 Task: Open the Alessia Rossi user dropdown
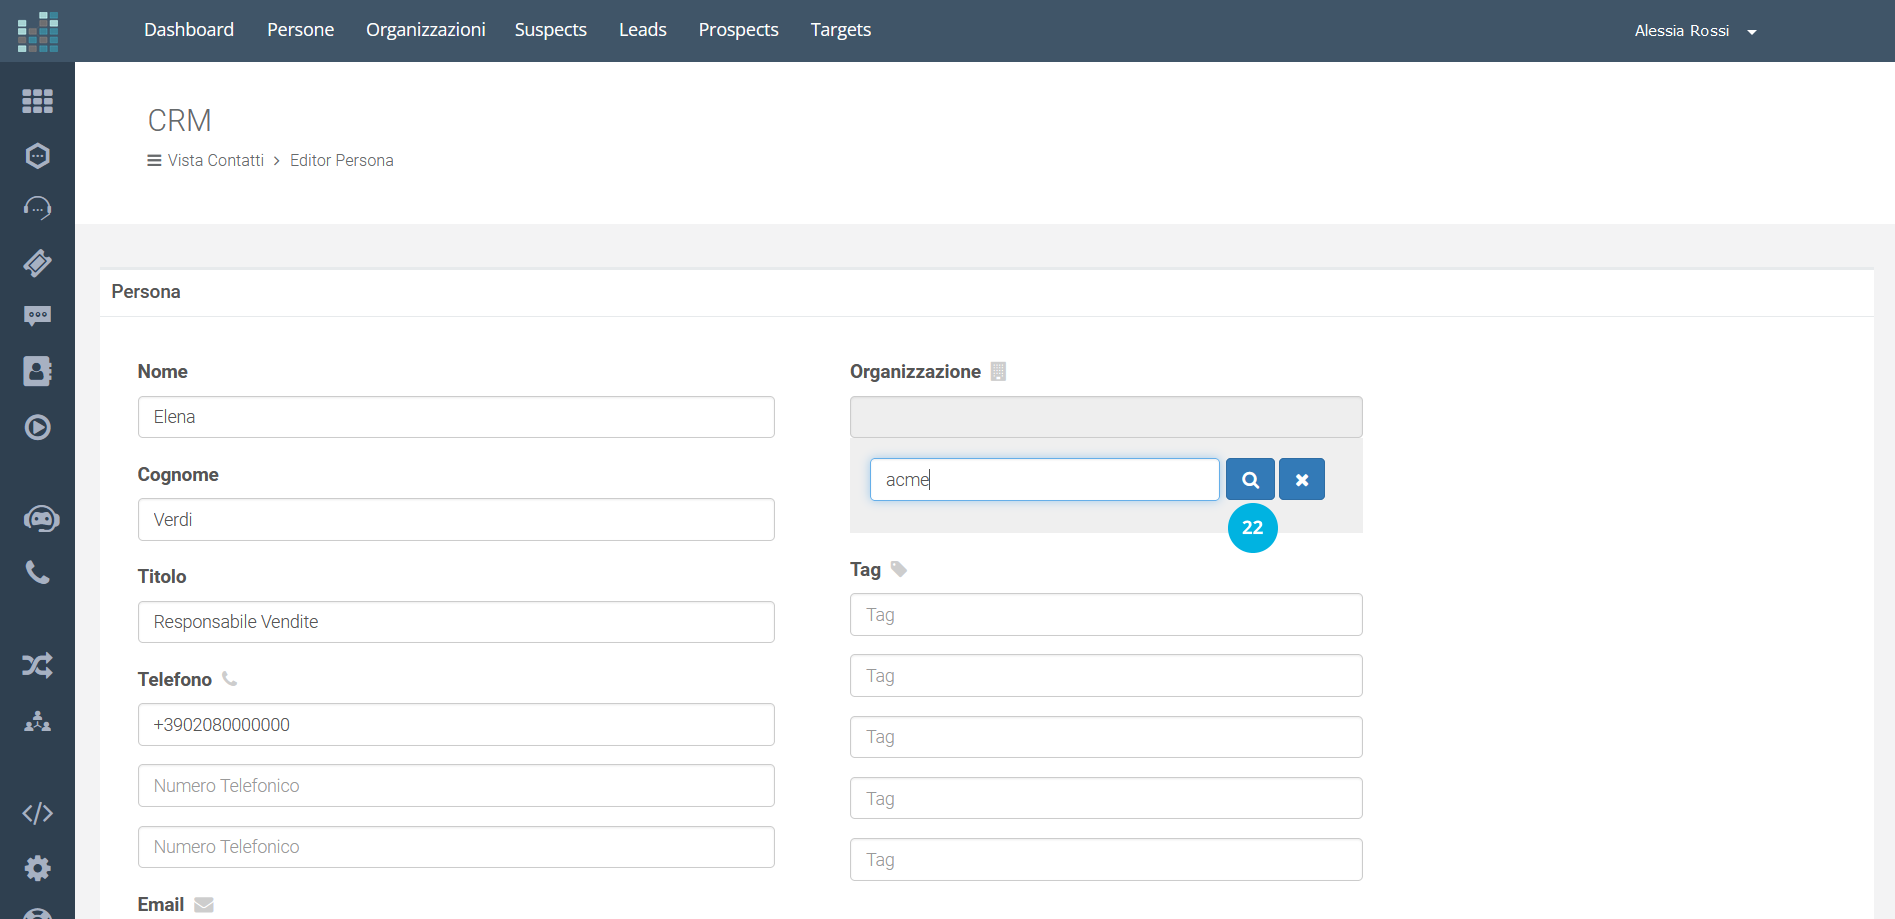tap(1695, 31)
